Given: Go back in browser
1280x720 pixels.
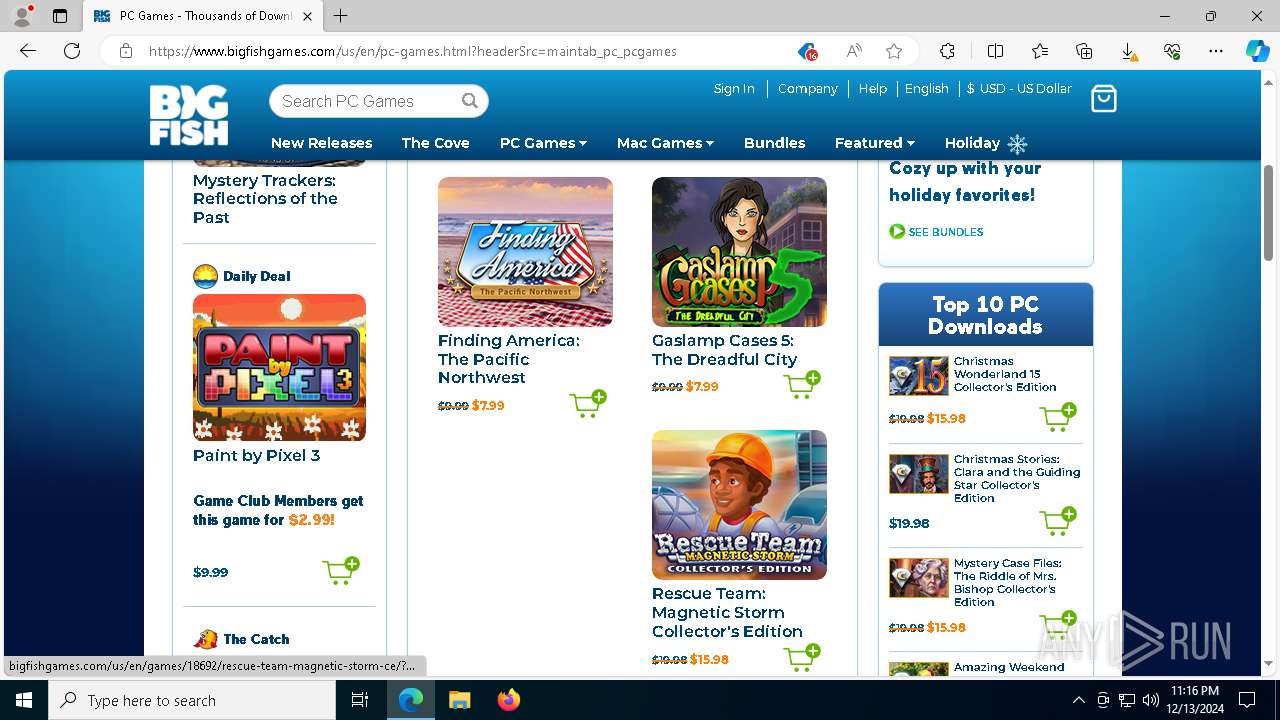Looking at the screenshot, I should (28, 51).
